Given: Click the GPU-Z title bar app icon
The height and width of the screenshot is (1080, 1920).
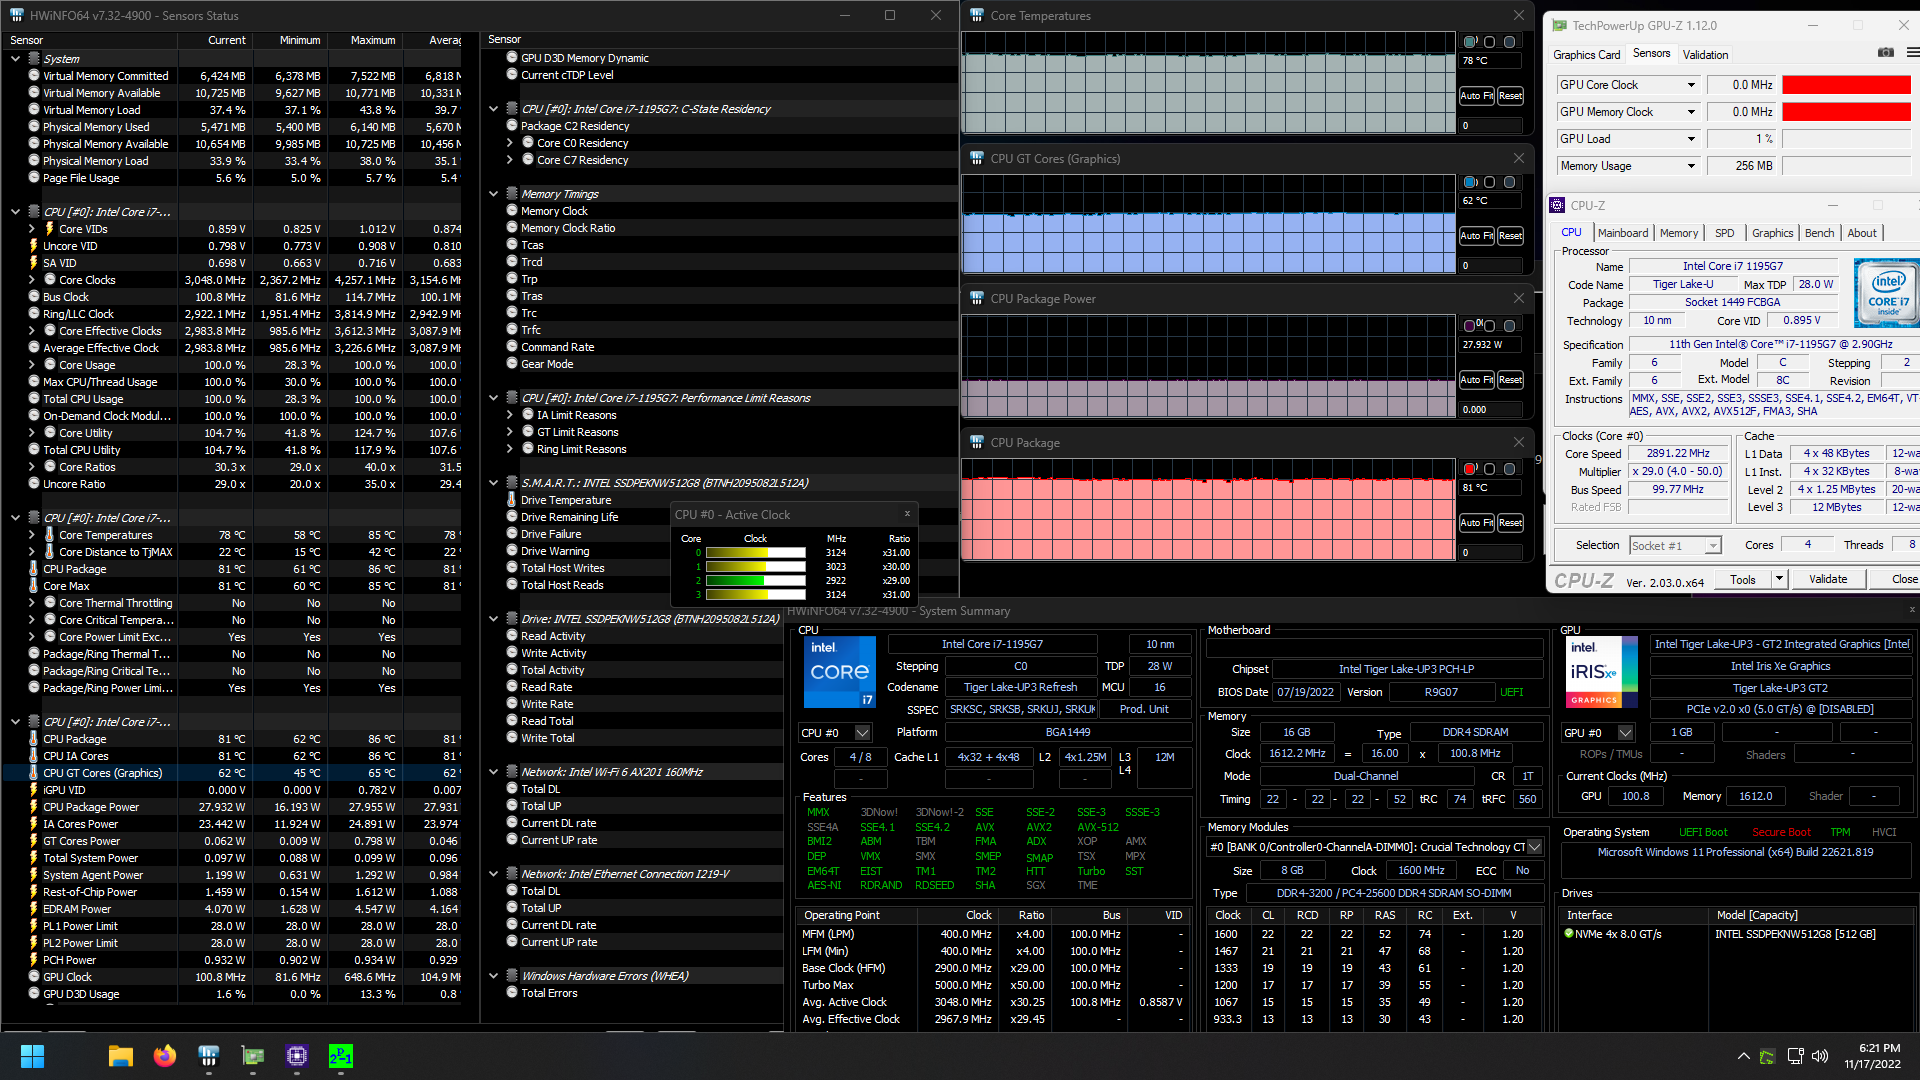Looking at the screenshot, I should tap(1558, 26).
